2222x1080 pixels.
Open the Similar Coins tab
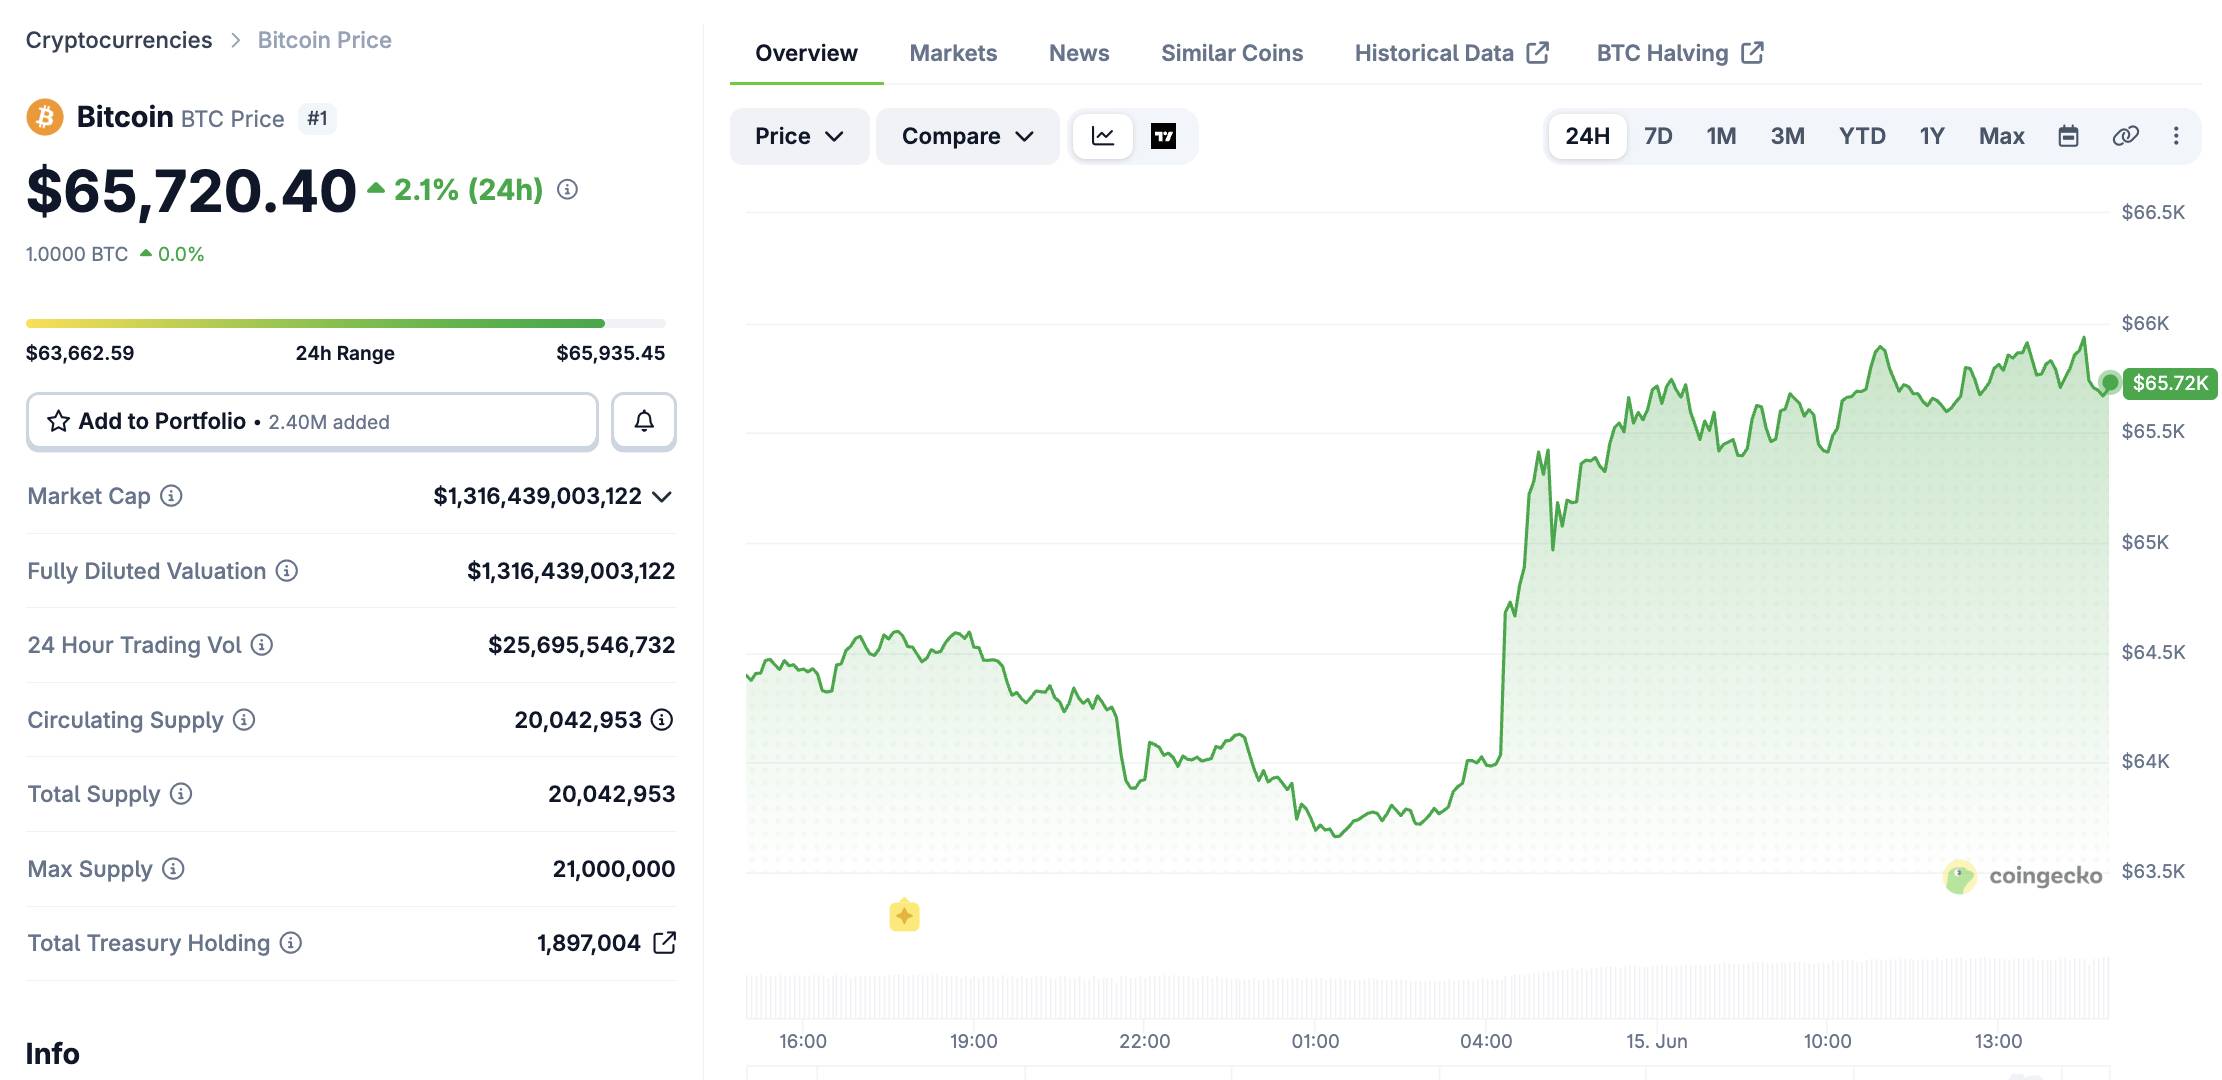1232,53
